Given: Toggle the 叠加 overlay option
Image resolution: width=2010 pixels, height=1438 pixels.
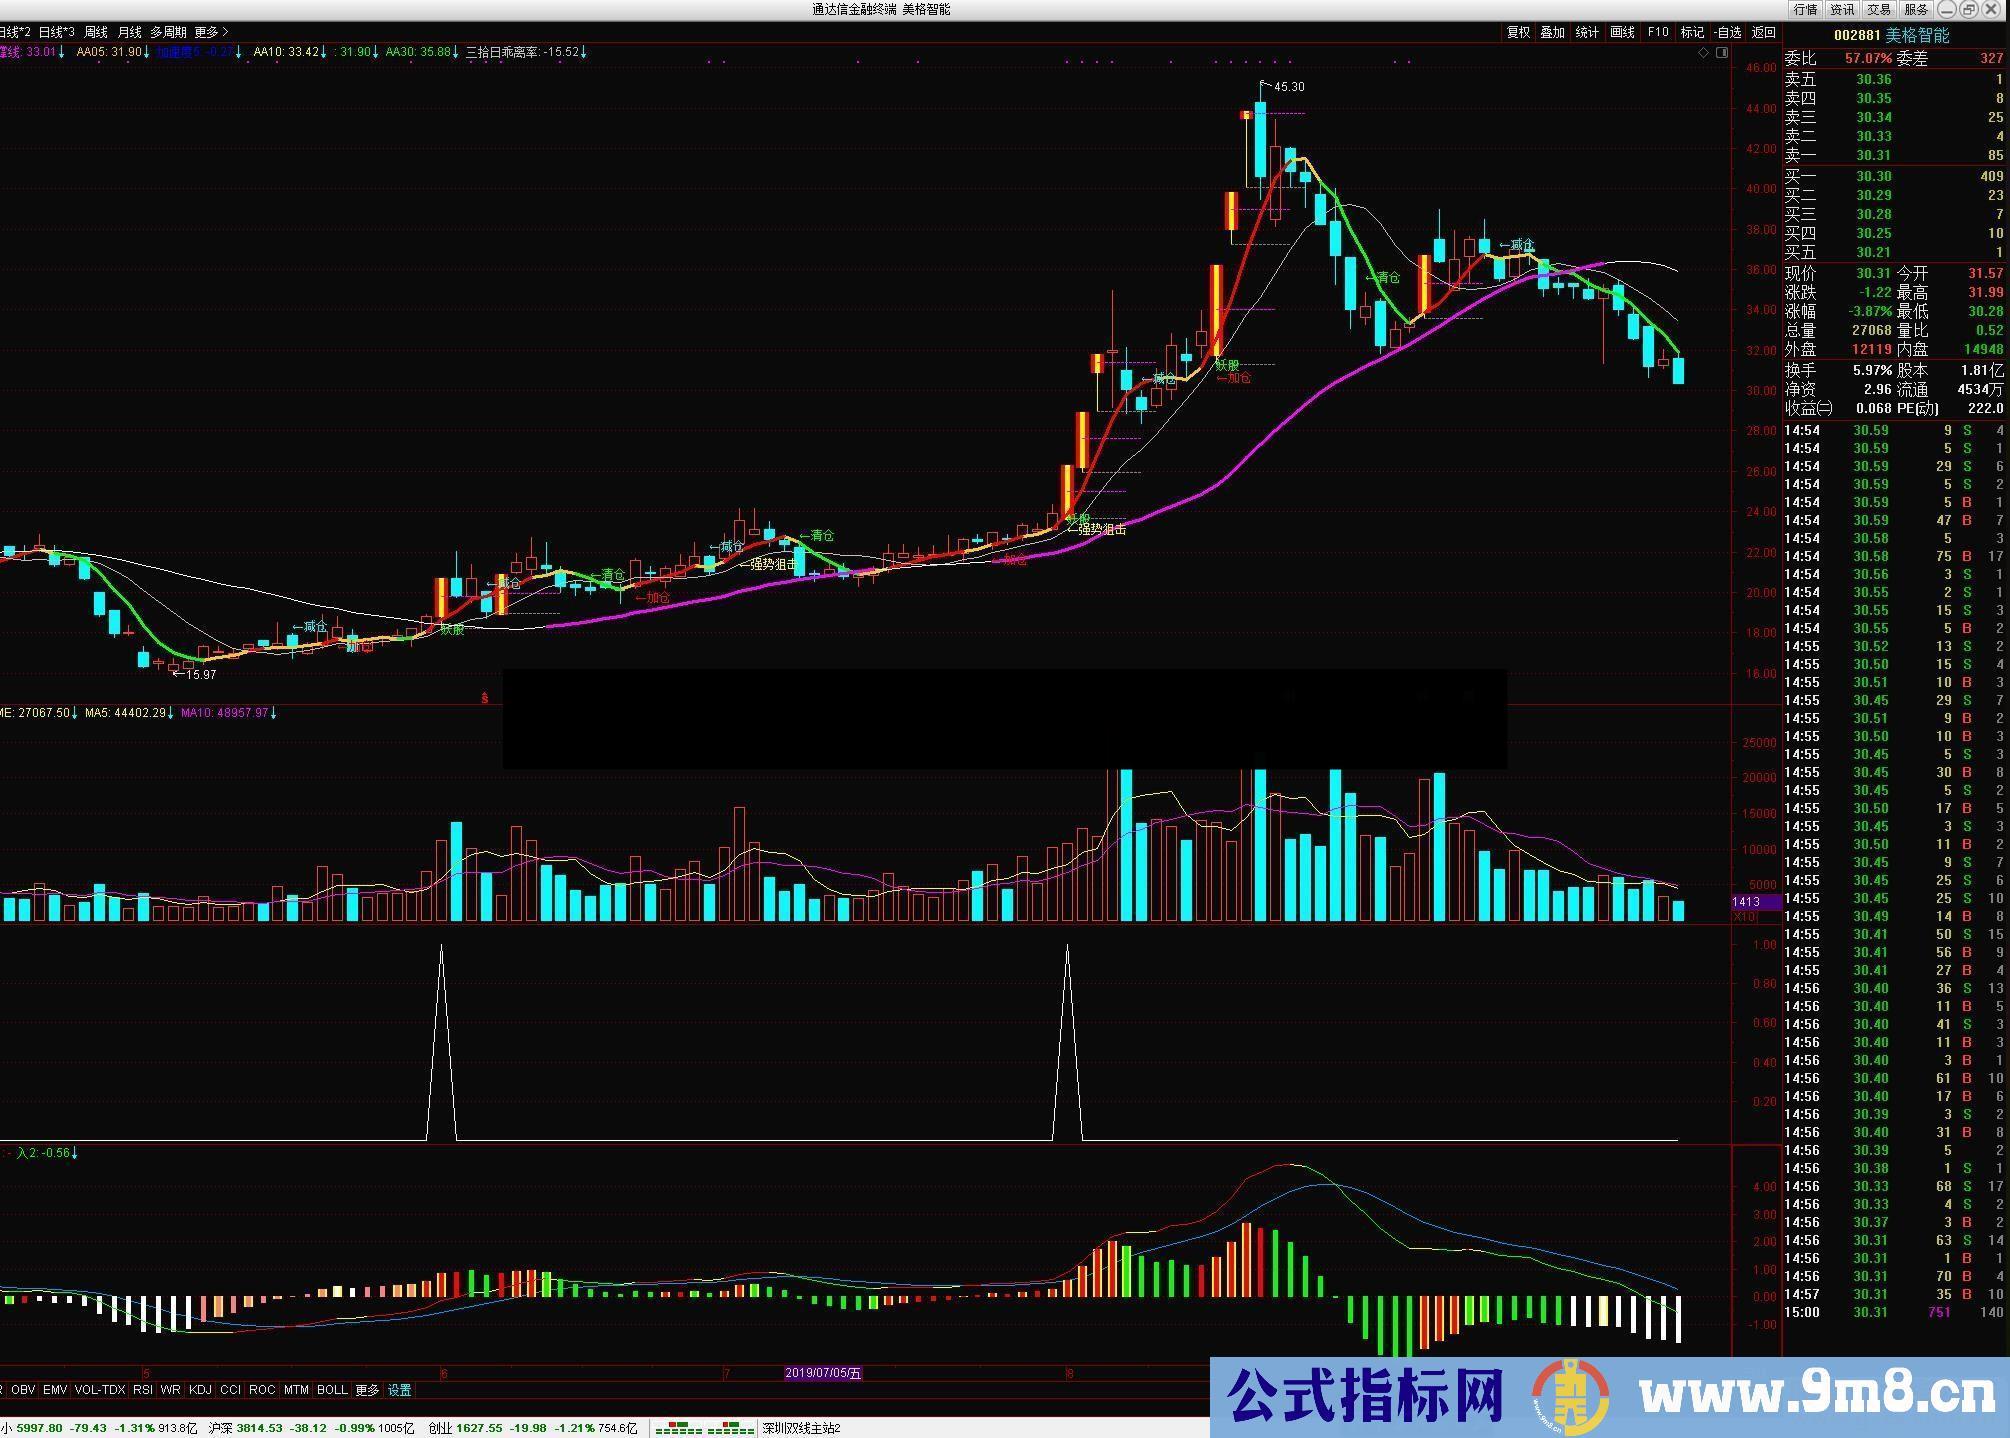Looking at the screenshot, I should coord(1552,32).
